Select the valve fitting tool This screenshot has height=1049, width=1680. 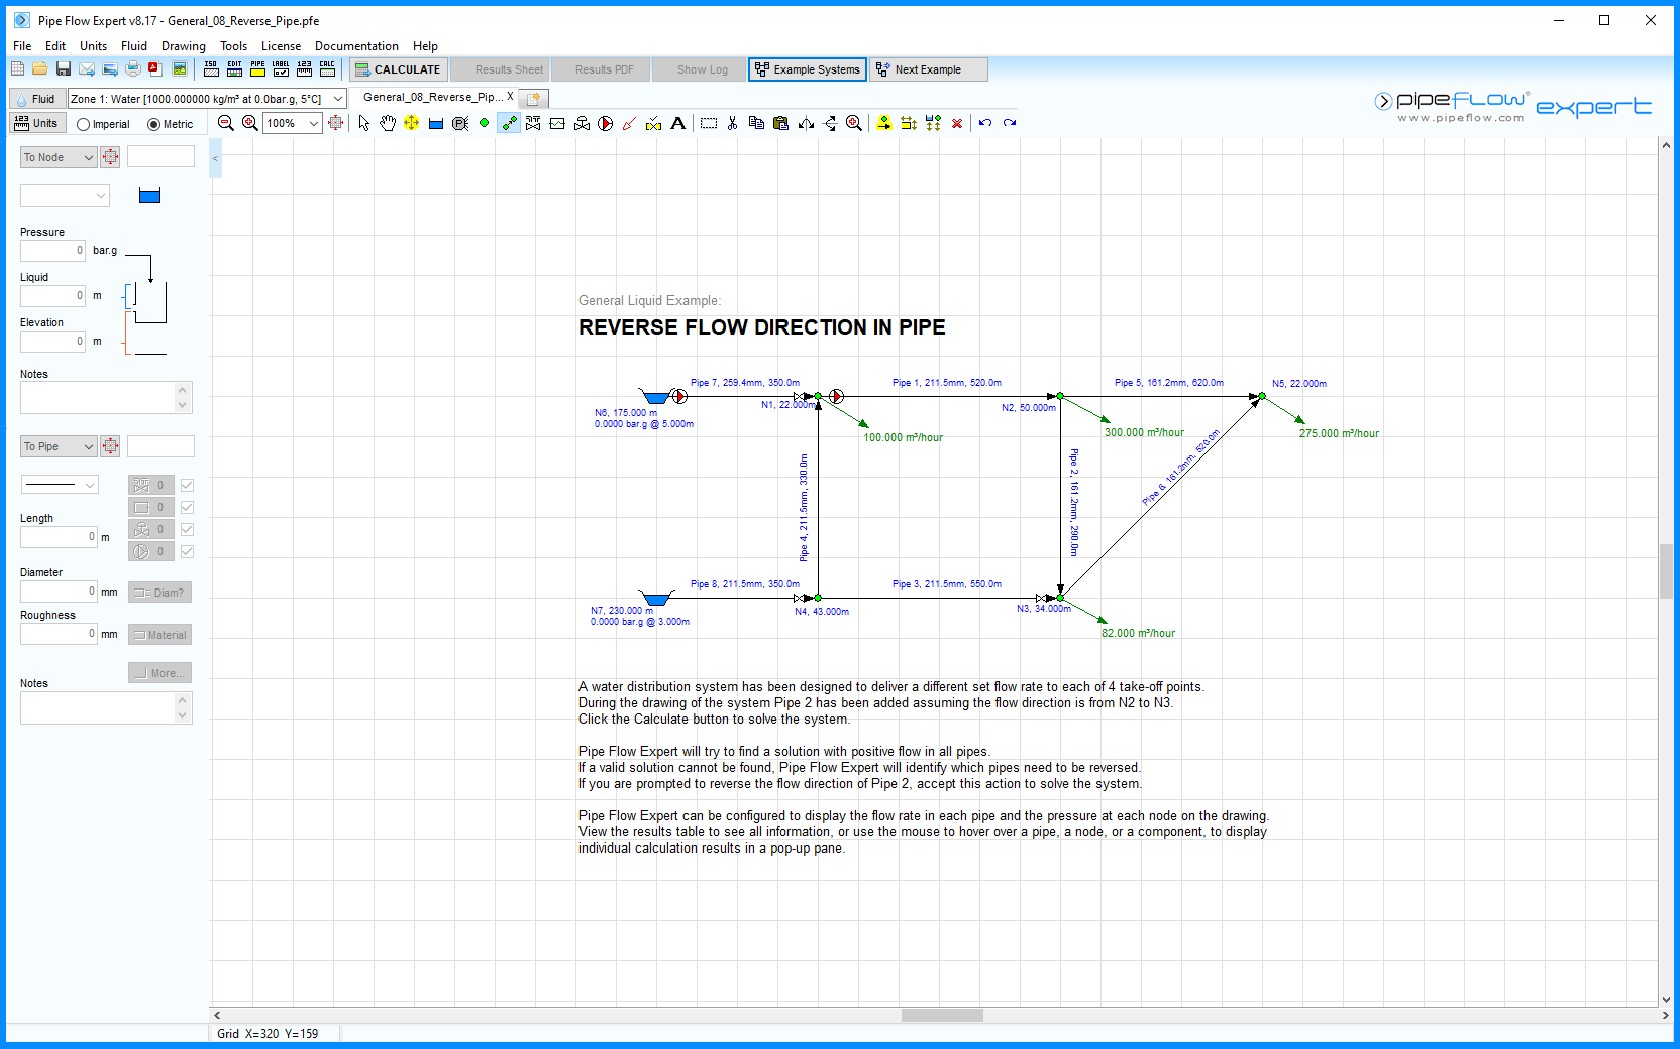click(x=533, y=123)
